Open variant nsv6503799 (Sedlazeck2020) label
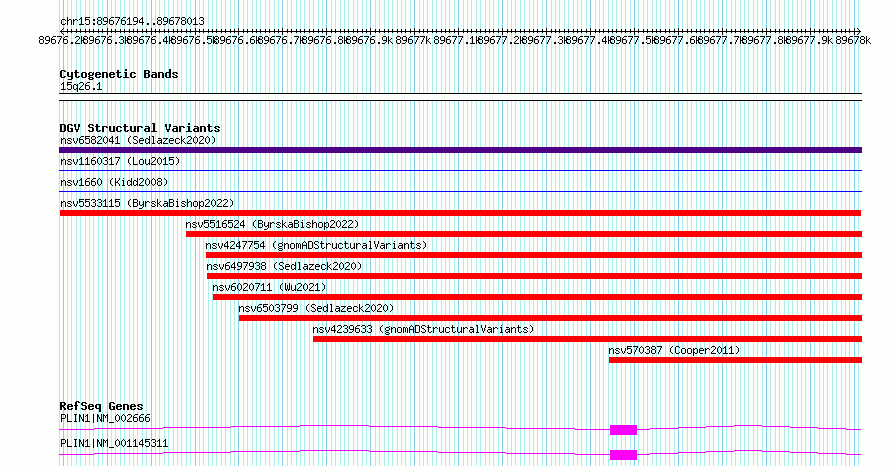Image resolution: width=890 pixels, height=466 pixels. point(316,308)
